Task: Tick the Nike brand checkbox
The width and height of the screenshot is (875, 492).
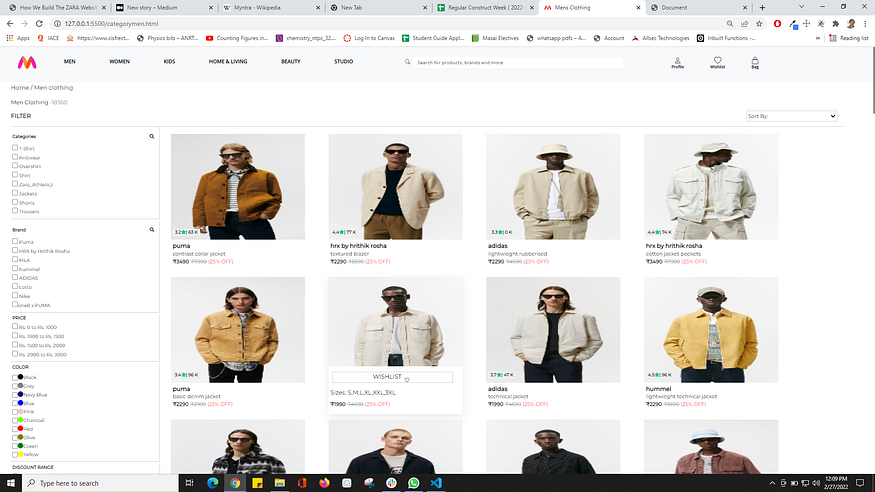Action: click(x=15, y=295)
